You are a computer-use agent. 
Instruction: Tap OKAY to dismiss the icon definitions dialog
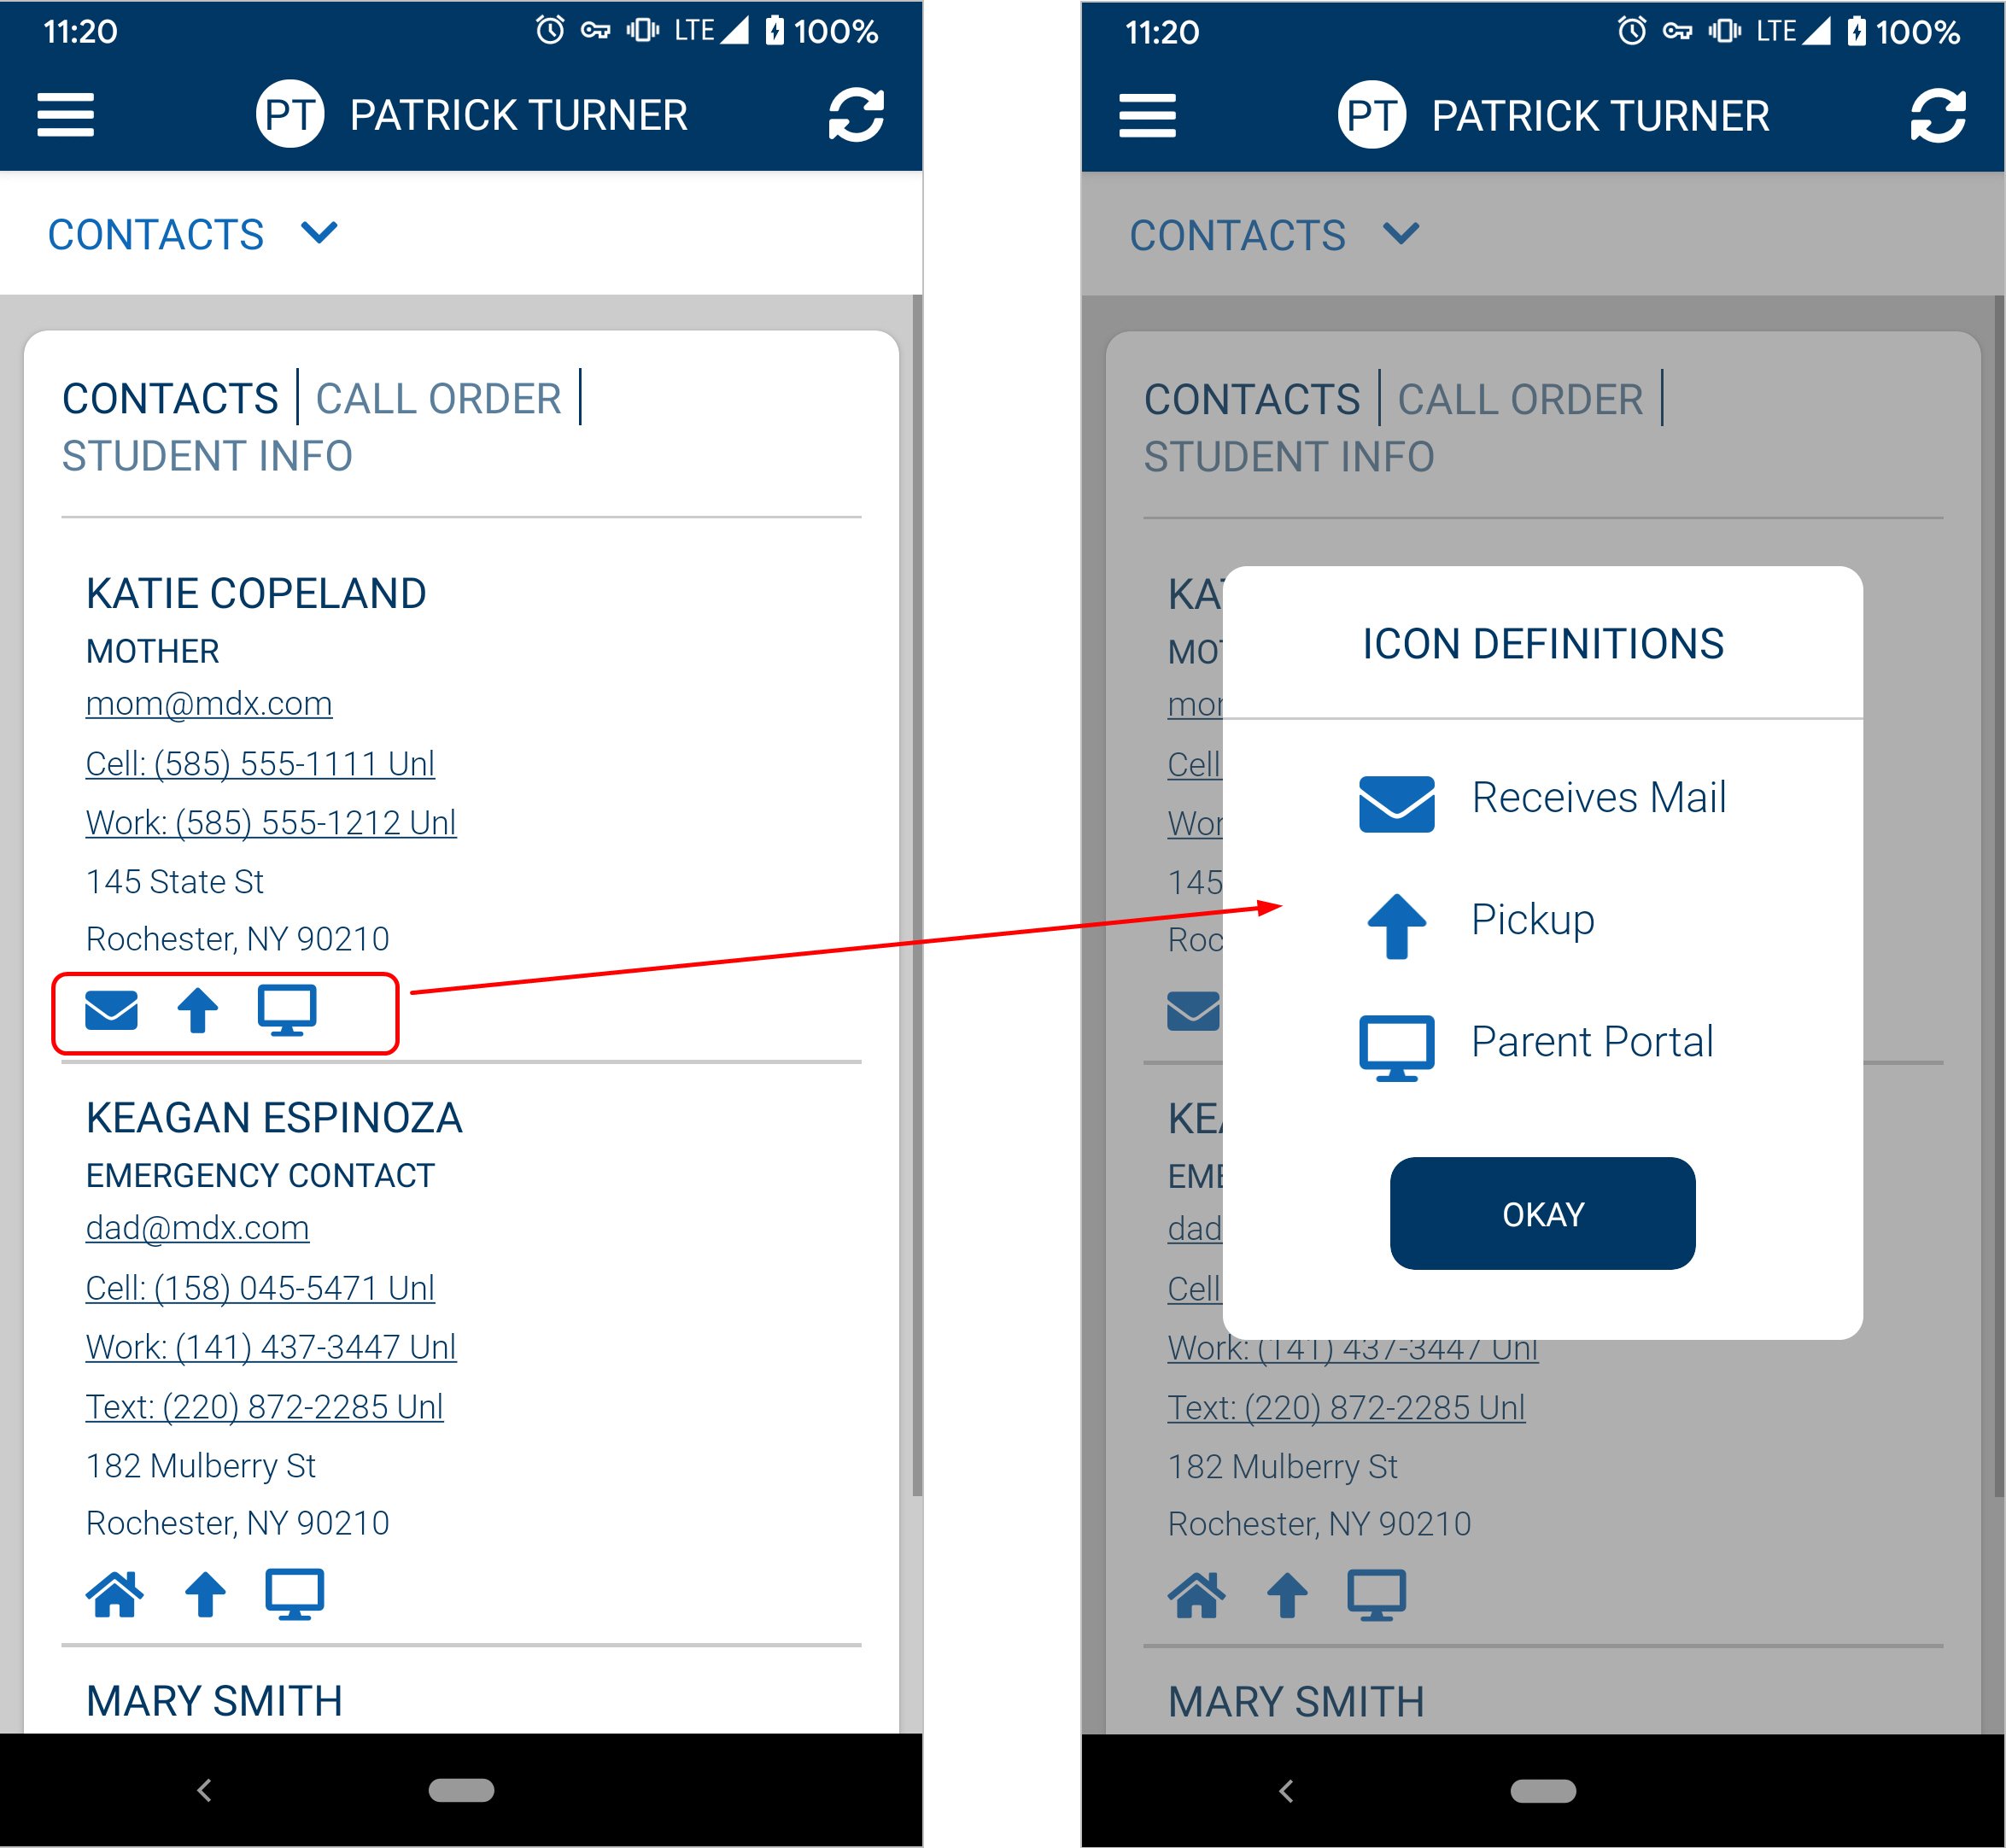[1543, 1212]
